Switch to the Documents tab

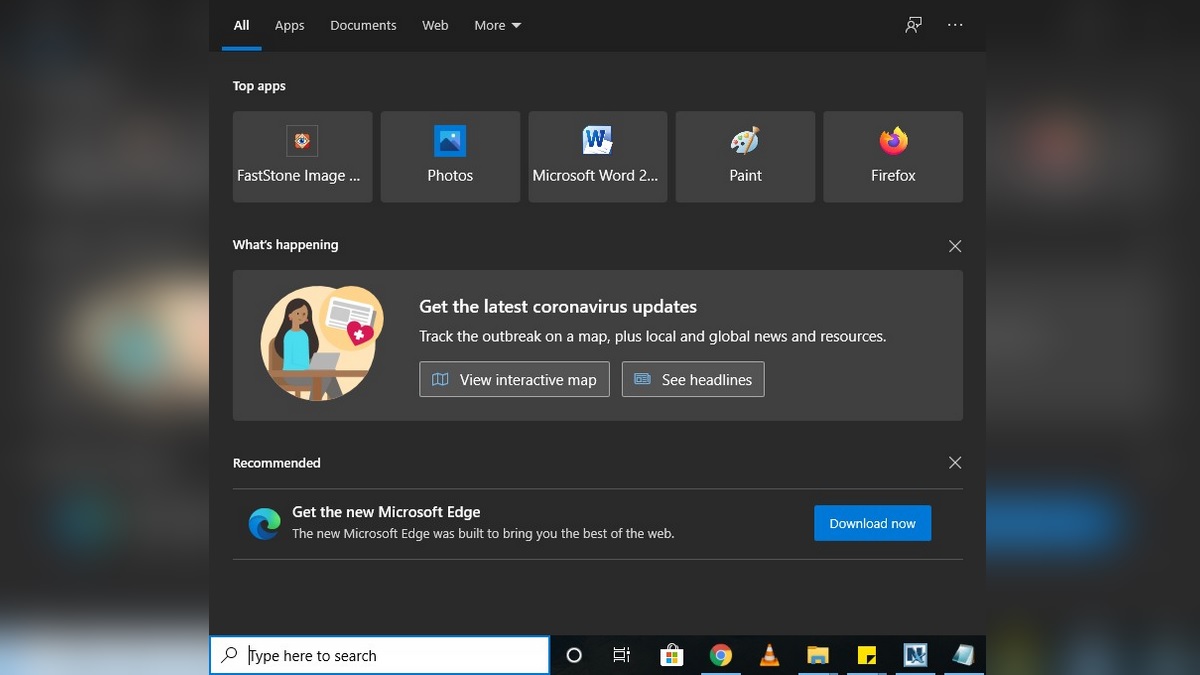363,25
